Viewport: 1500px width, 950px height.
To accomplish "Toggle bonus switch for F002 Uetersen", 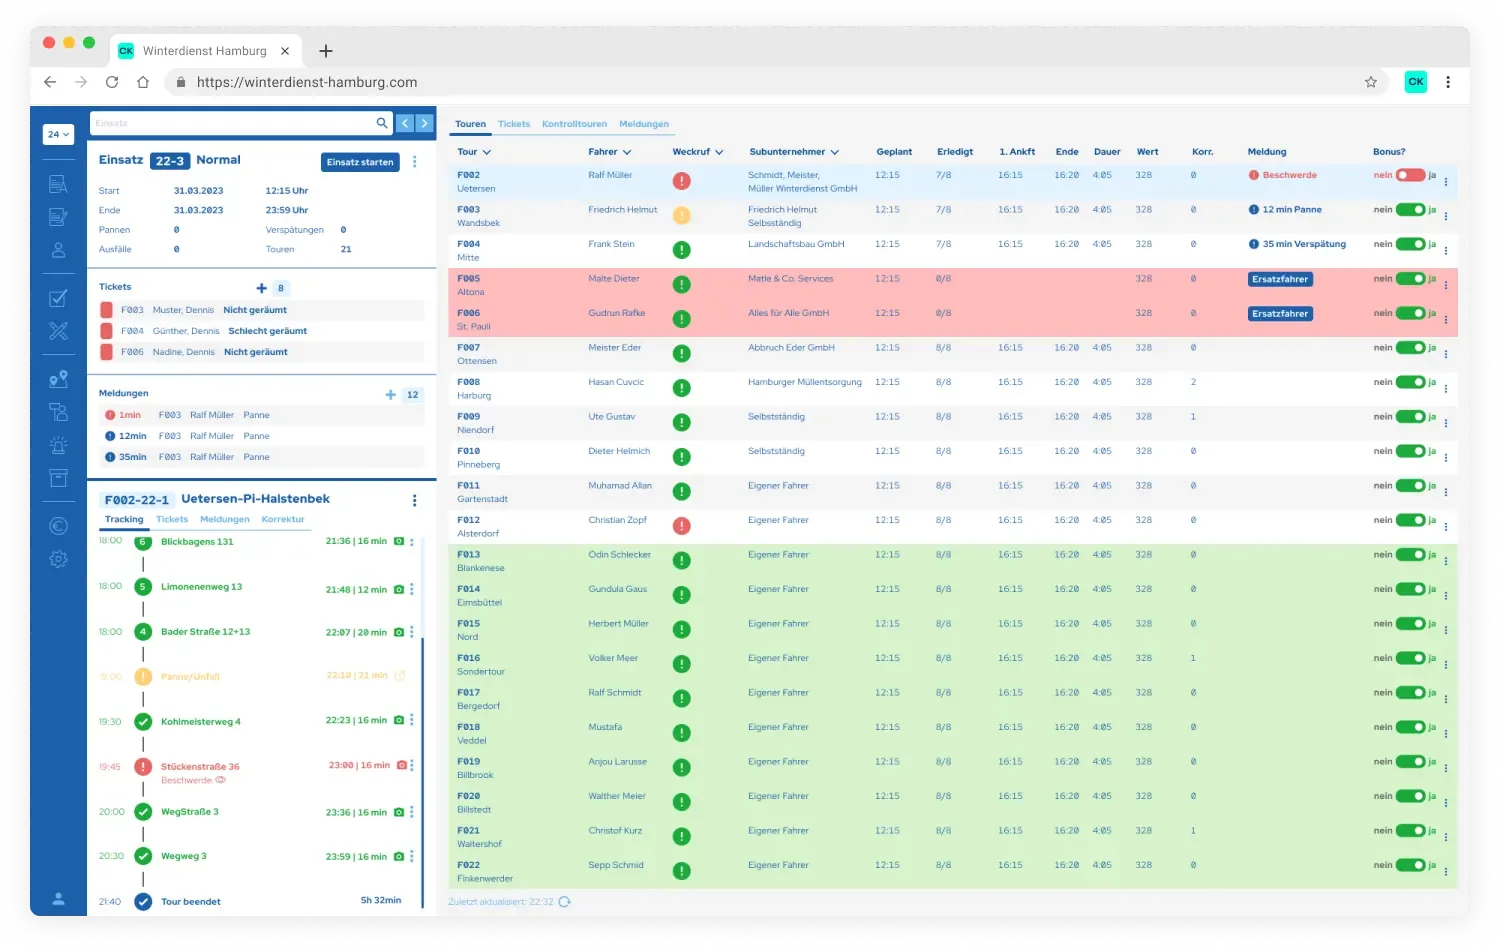I will click(x=1410, y=175).
